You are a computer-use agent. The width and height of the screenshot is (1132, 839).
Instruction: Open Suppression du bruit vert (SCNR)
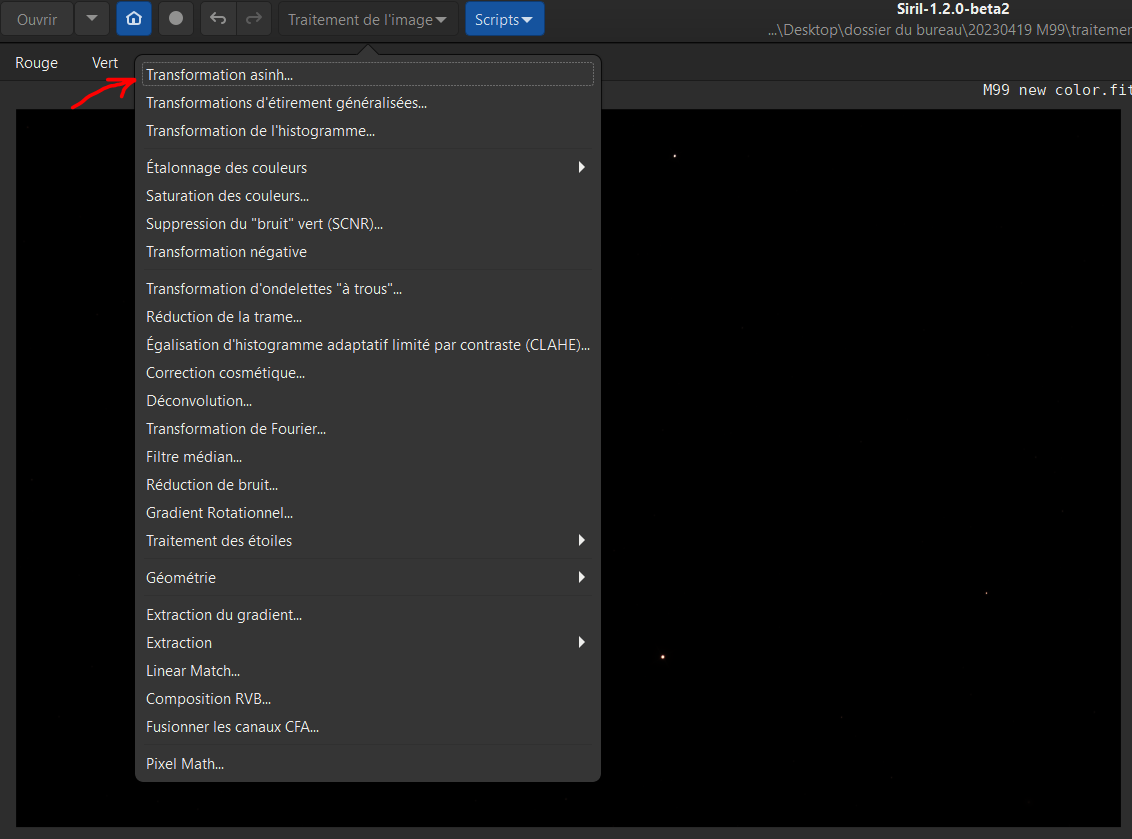[264, 224]
